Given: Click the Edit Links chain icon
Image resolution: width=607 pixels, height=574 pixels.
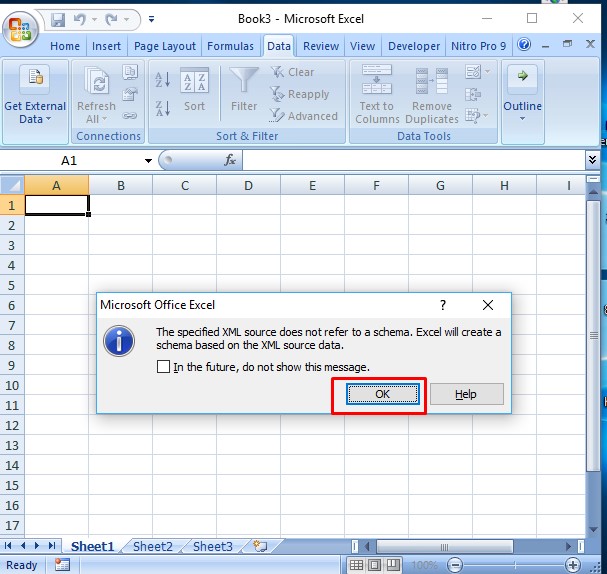Looking at the screenshot, I should point(130,115).
